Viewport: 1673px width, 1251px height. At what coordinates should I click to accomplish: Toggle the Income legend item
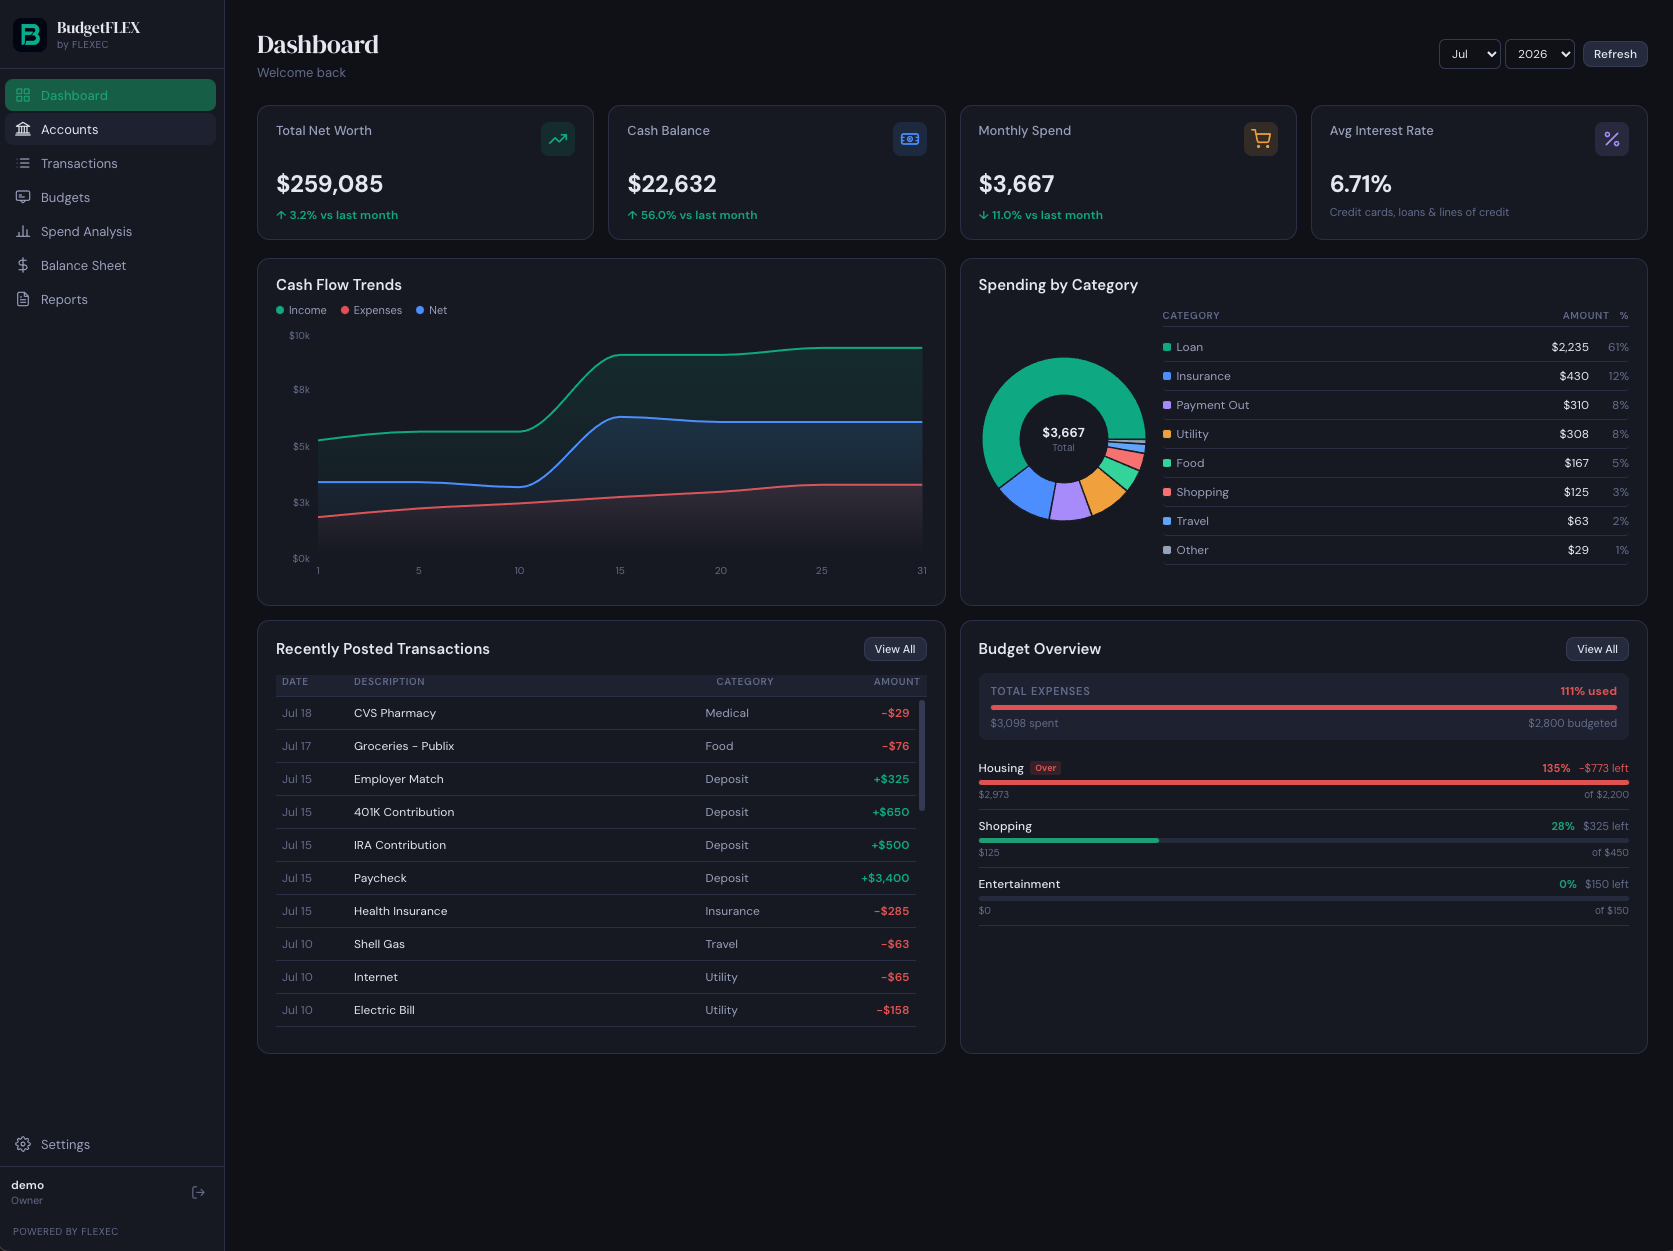click(x=301, y=310)
